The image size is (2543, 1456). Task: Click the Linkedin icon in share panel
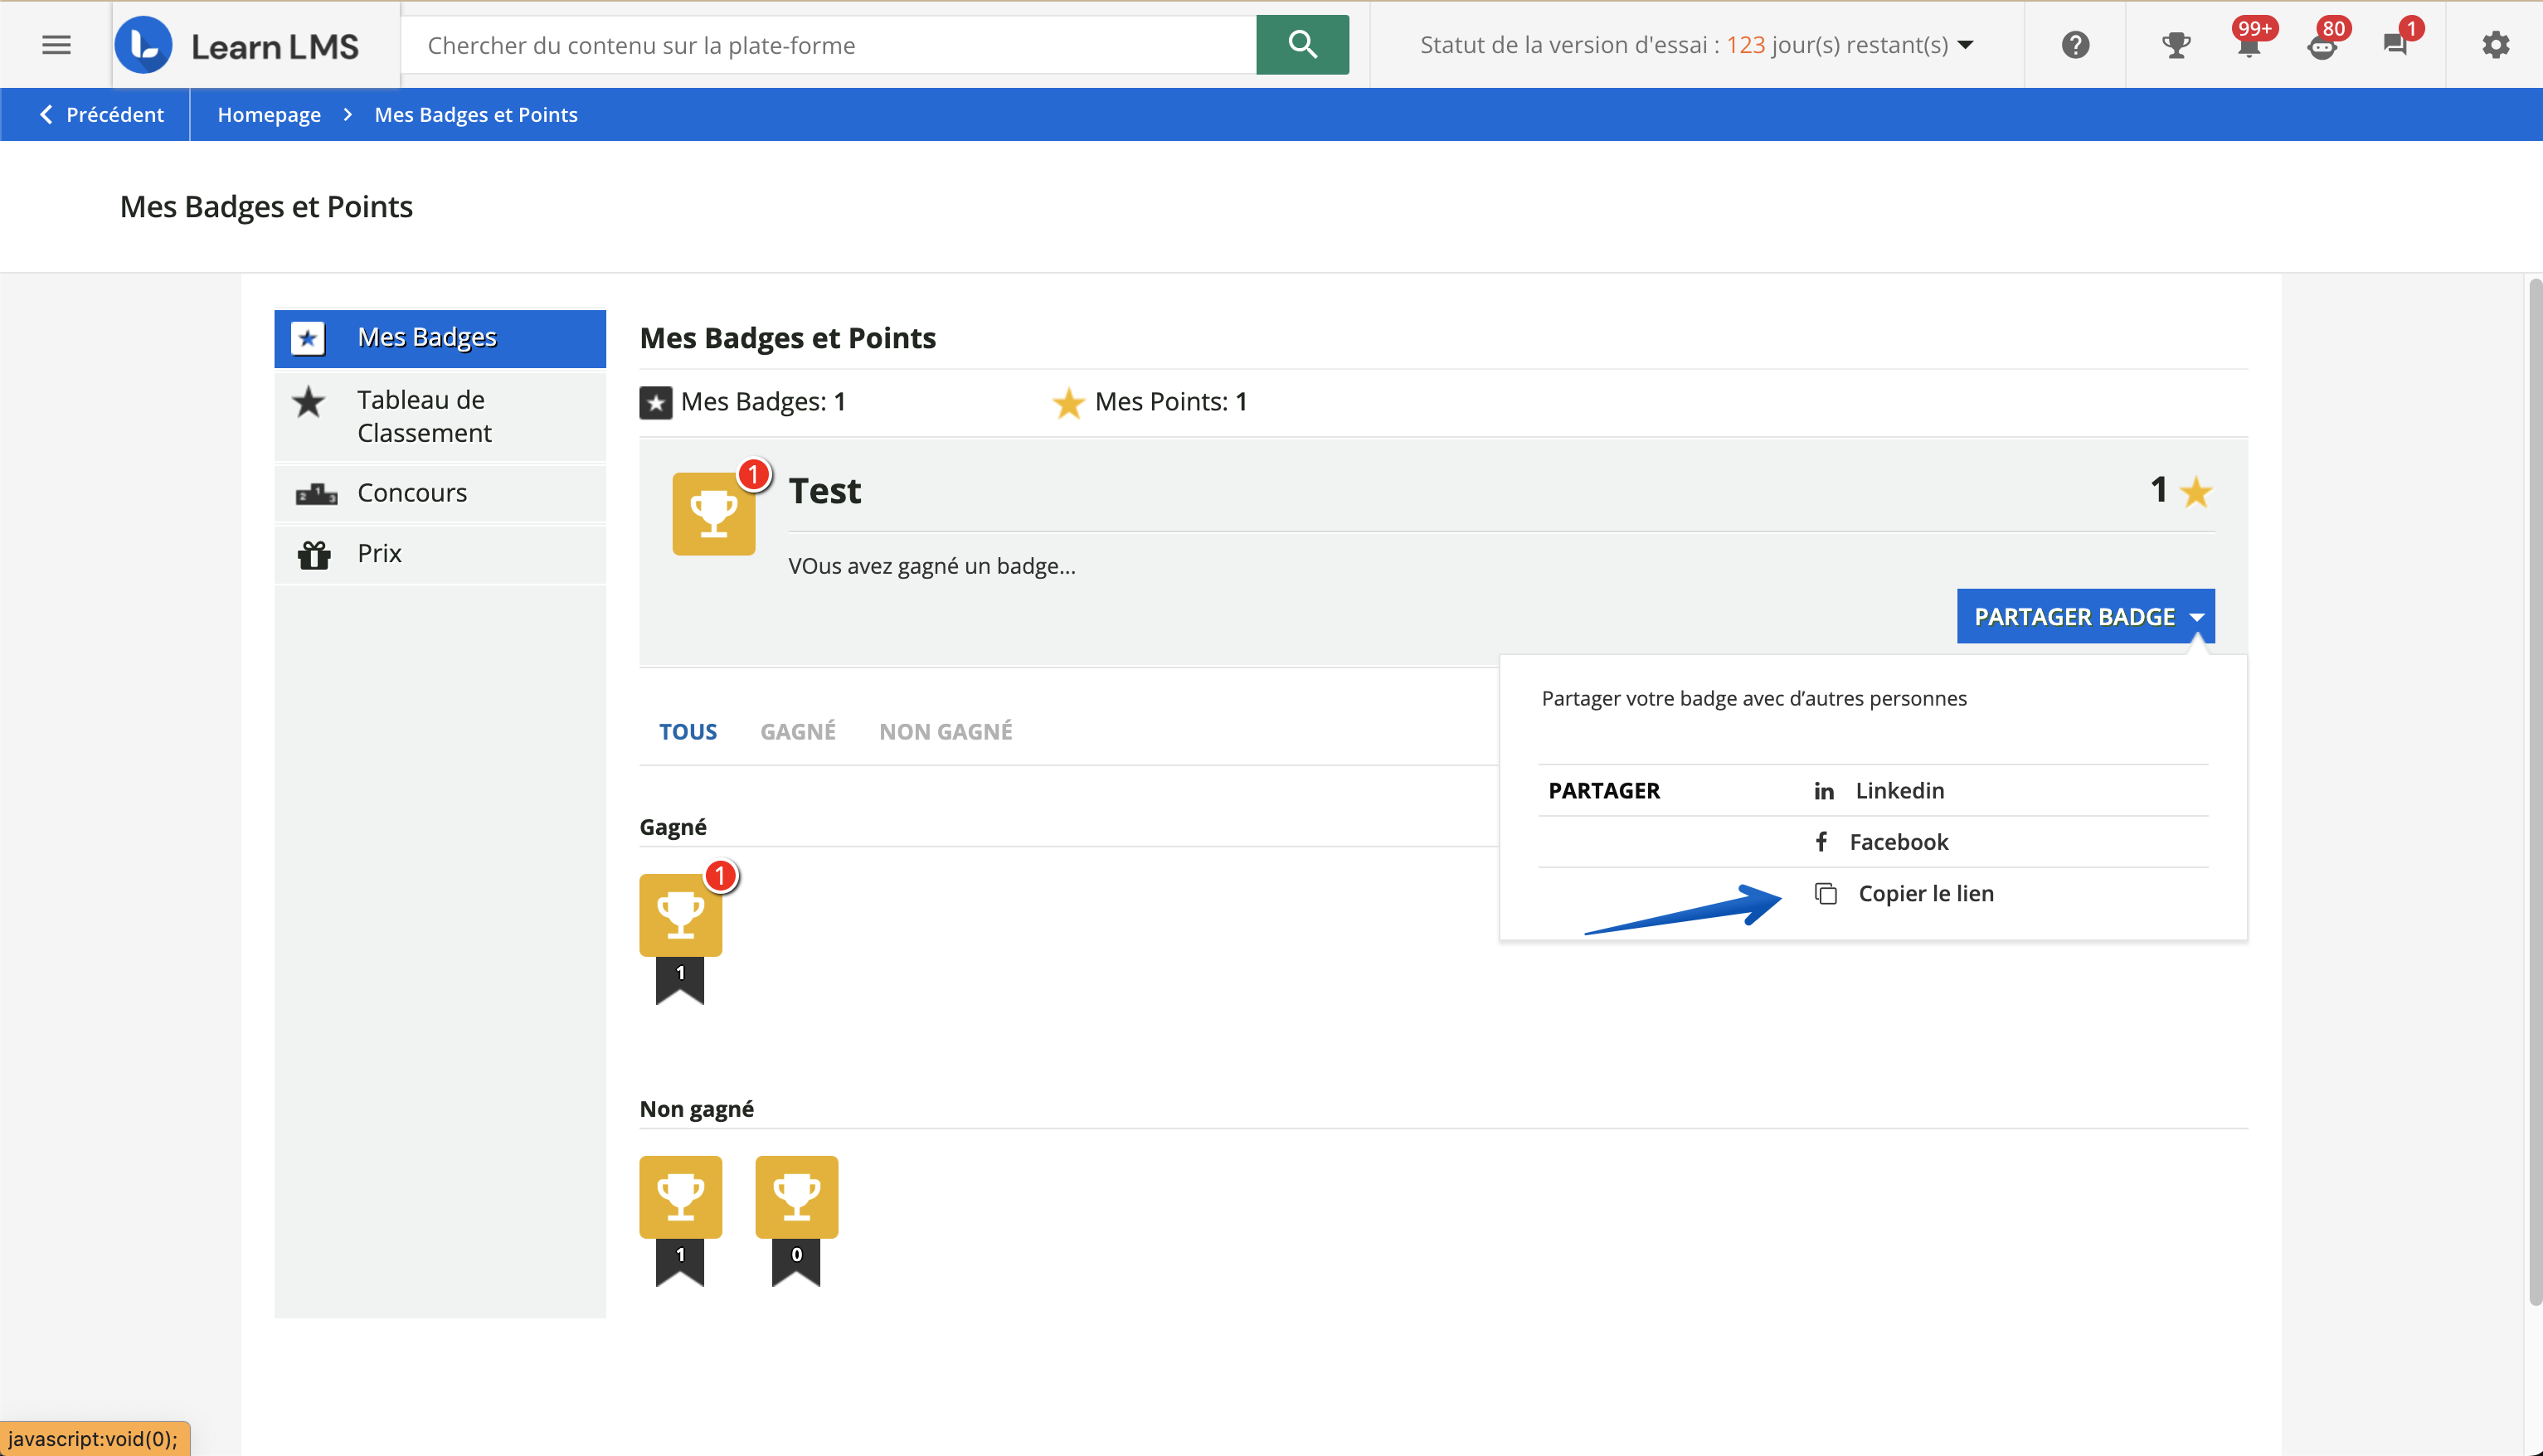coord(1824,791)
